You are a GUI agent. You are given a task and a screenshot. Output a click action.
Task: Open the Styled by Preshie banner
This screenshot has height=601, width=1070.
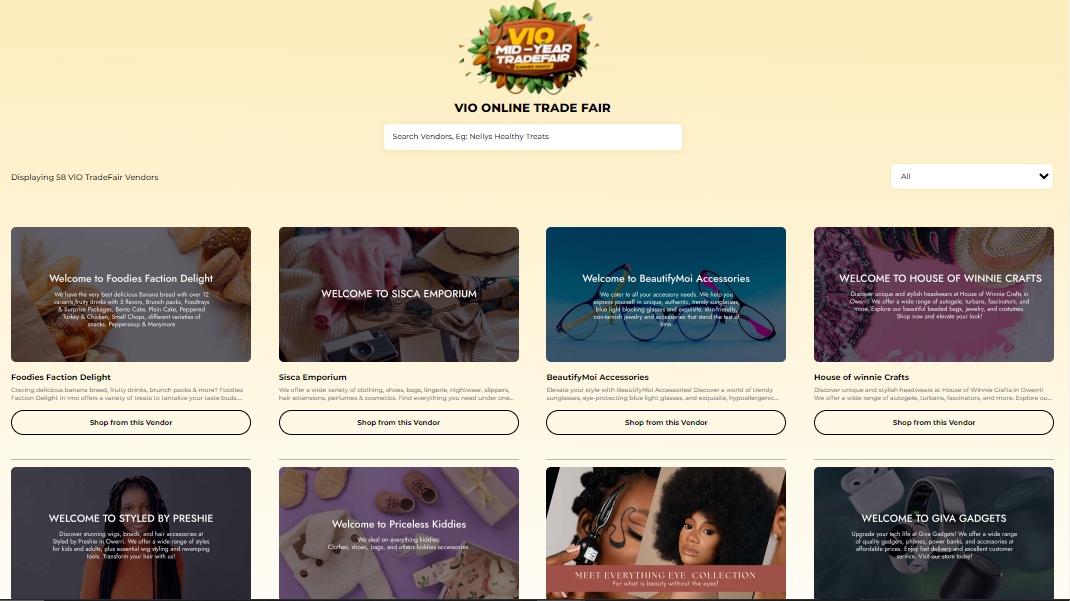coord(131,533)
